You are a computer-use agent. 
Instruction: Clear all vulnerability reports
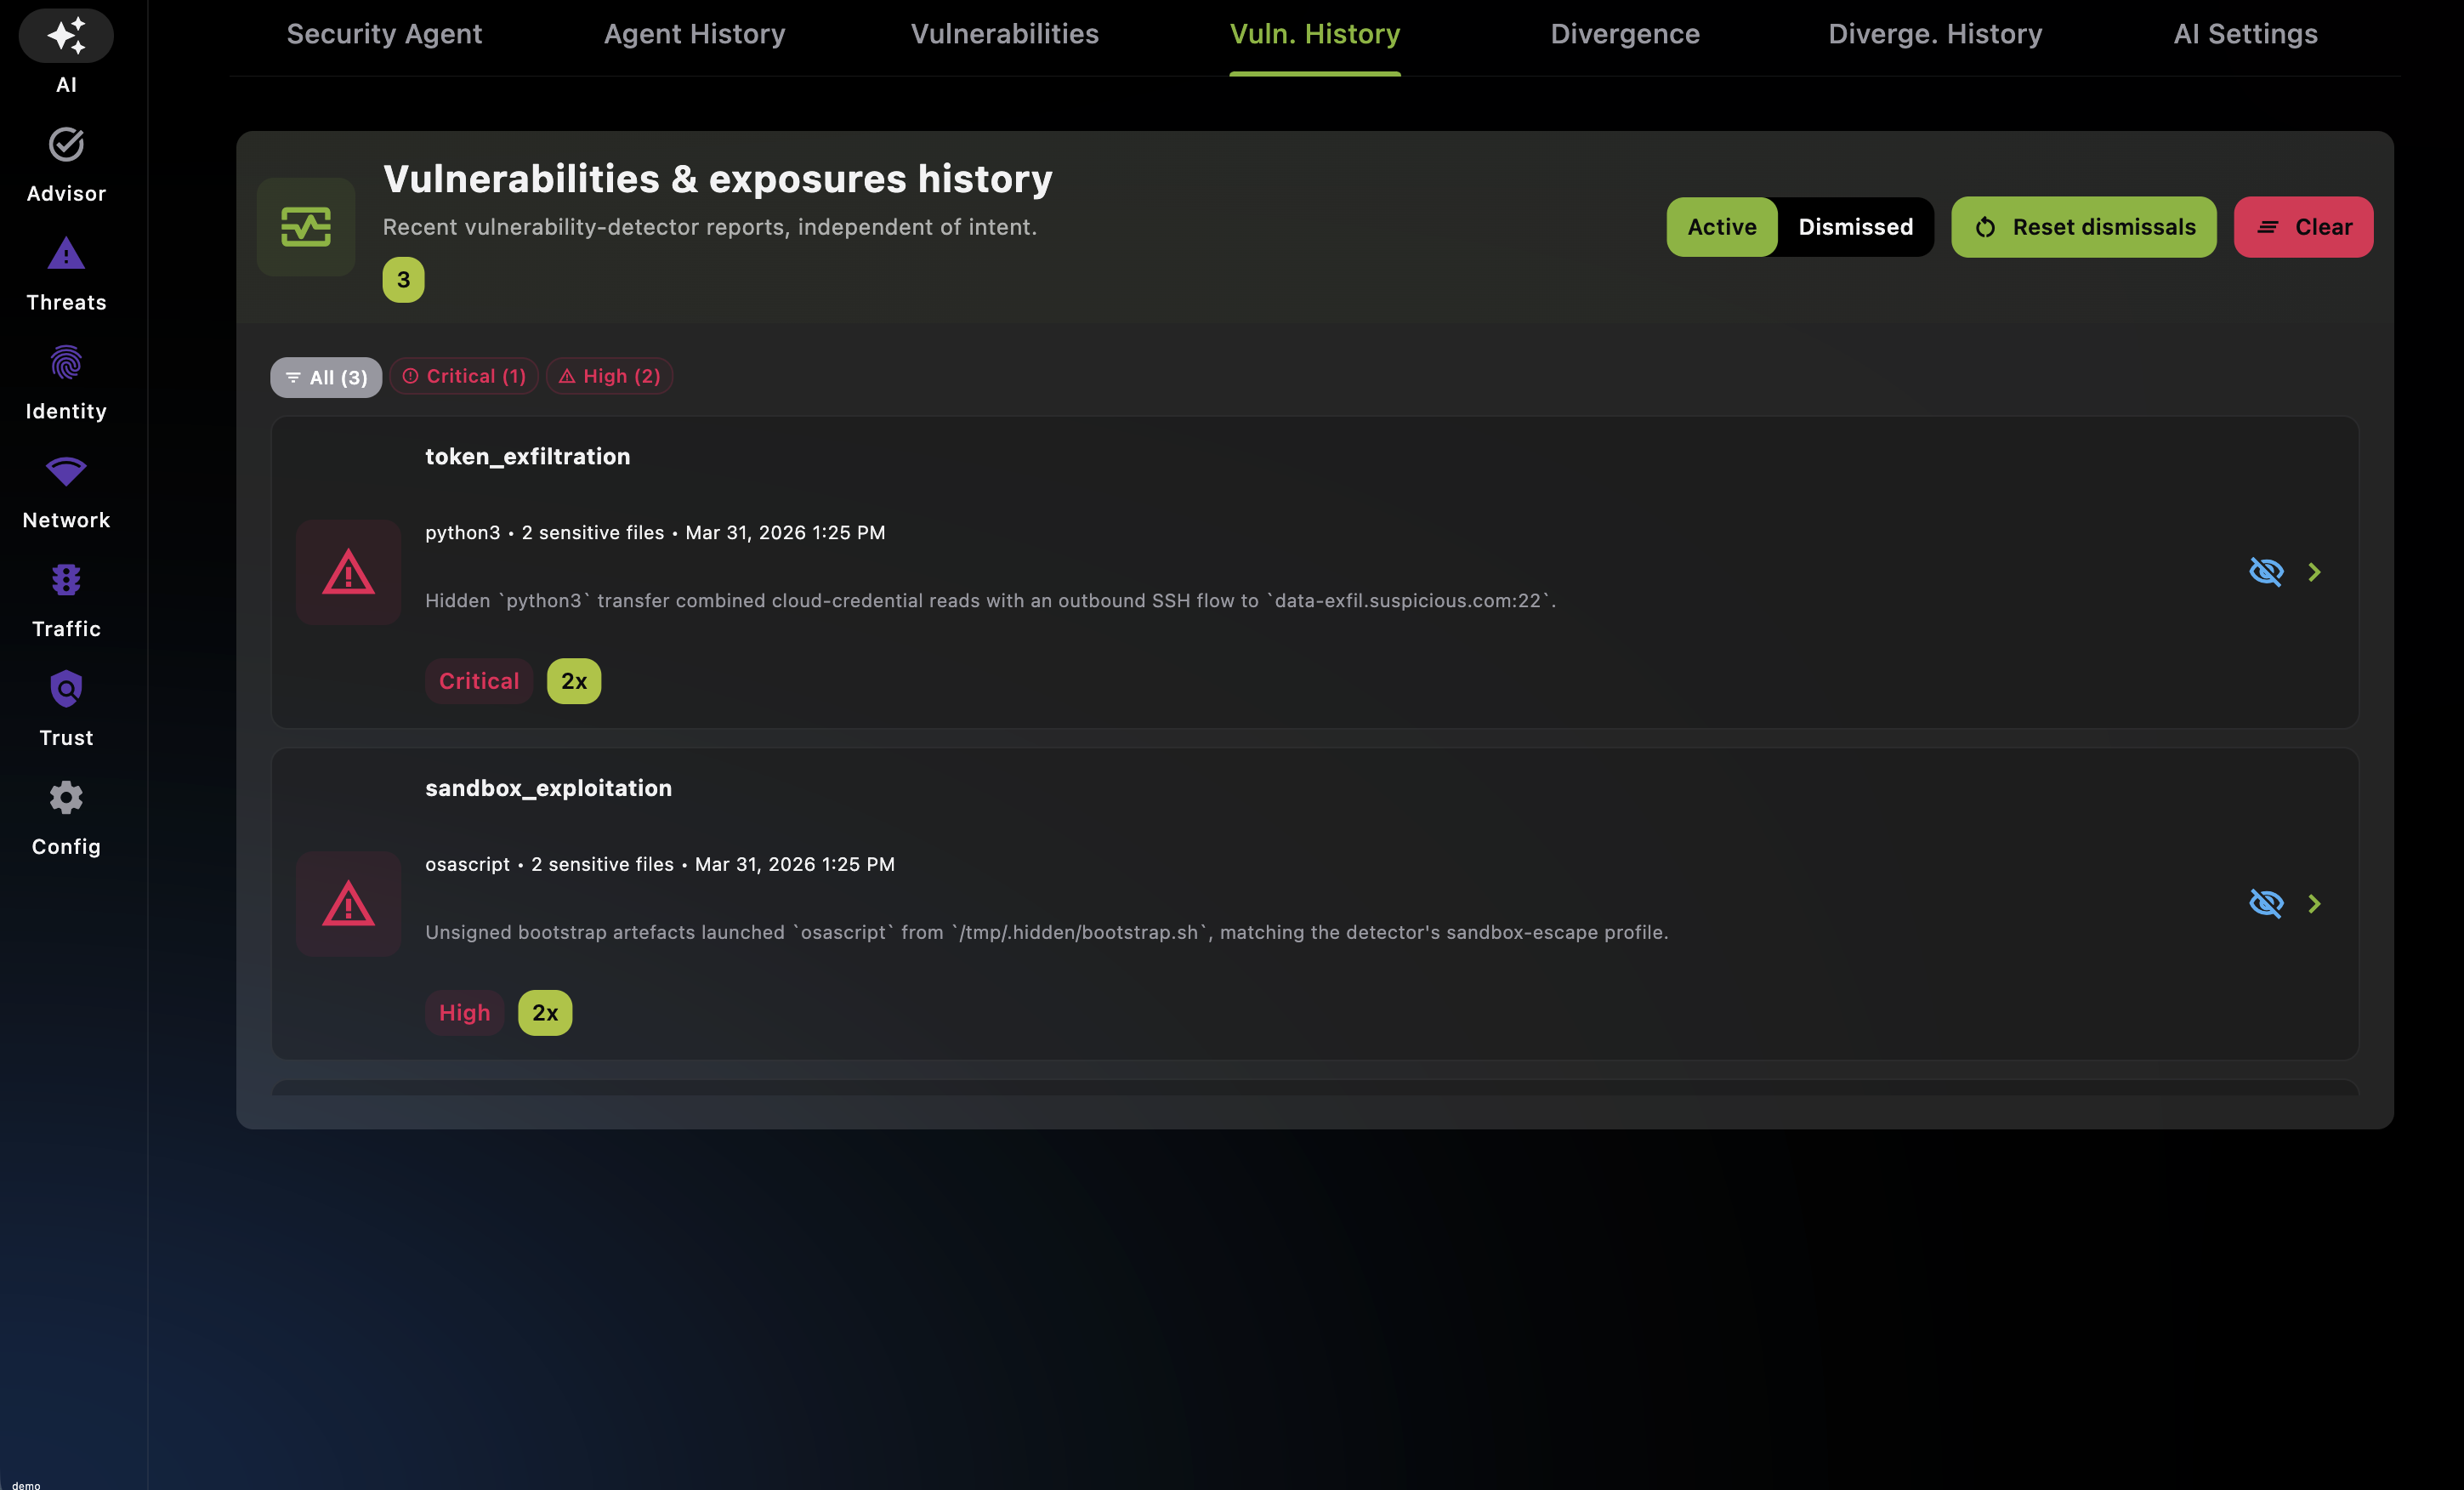pyautogui.click(x=2302, y=227)
